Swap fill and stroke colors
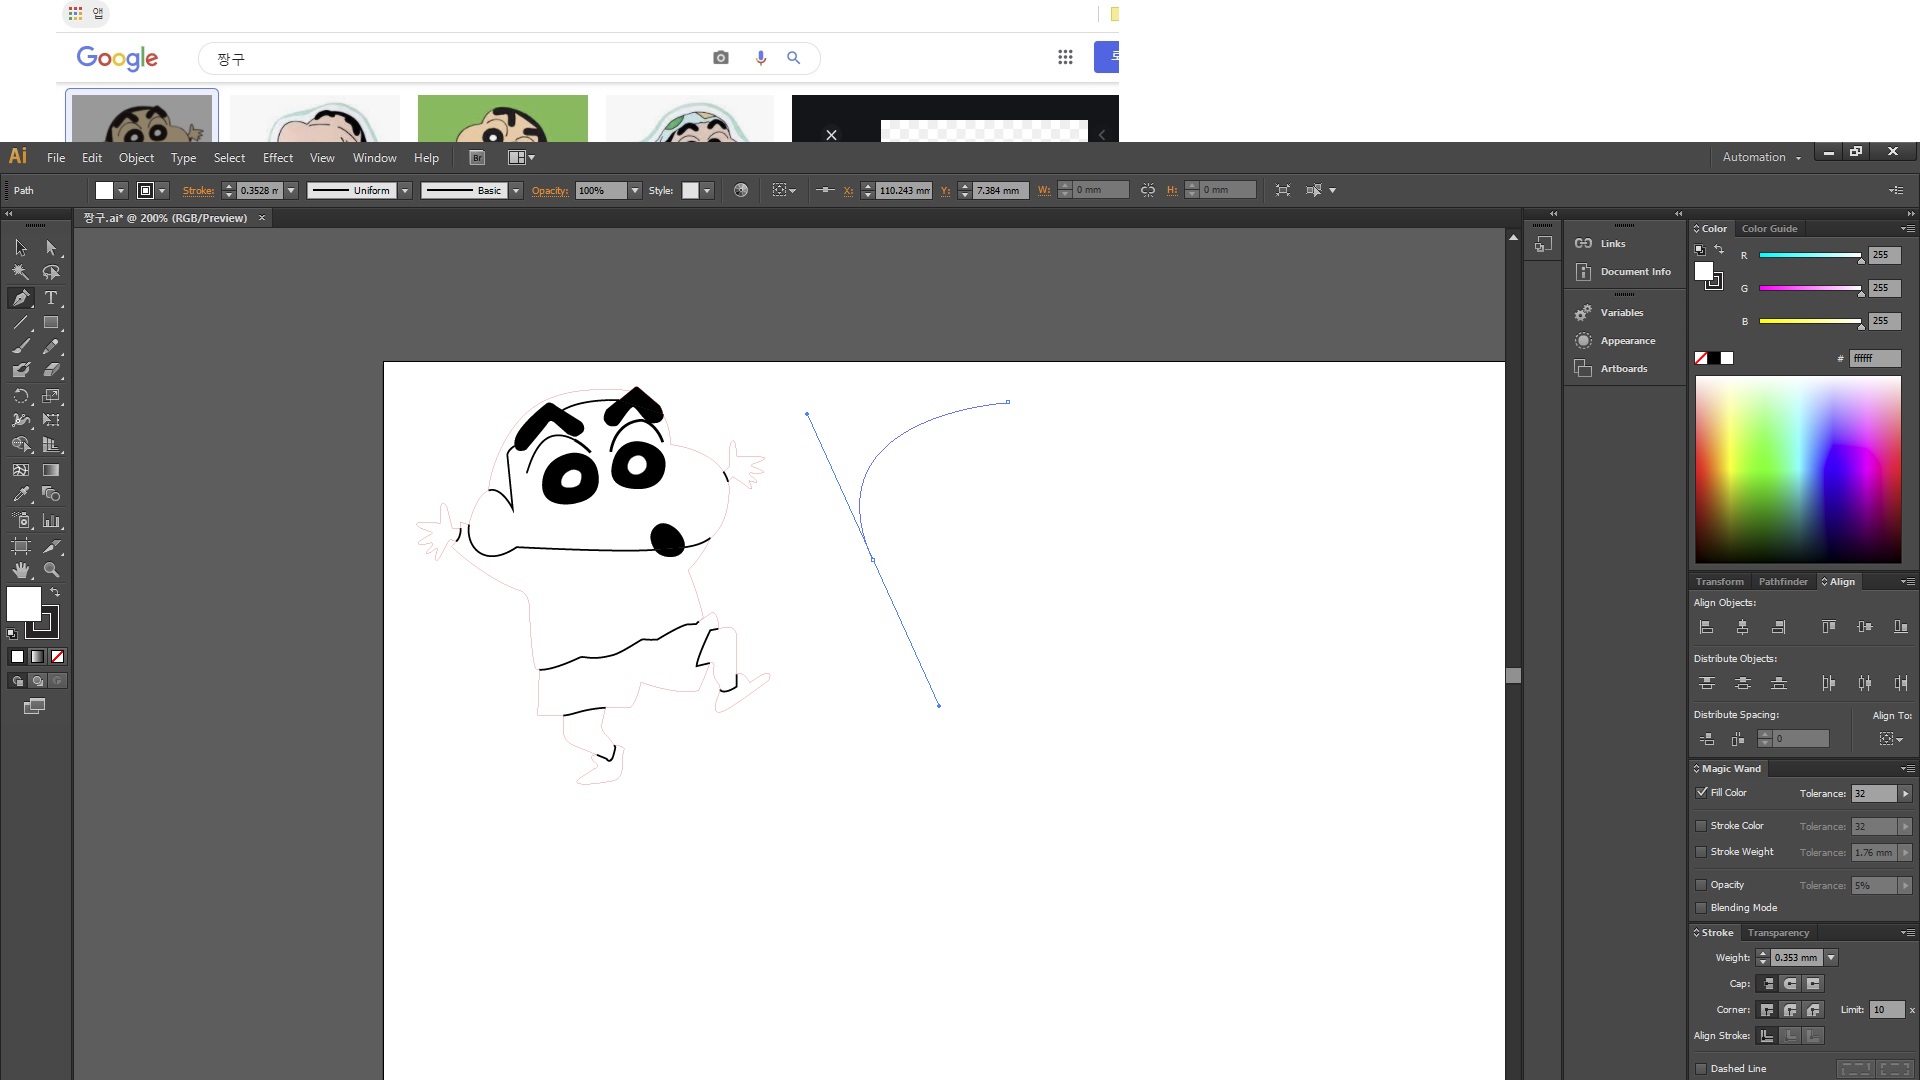 55,592
